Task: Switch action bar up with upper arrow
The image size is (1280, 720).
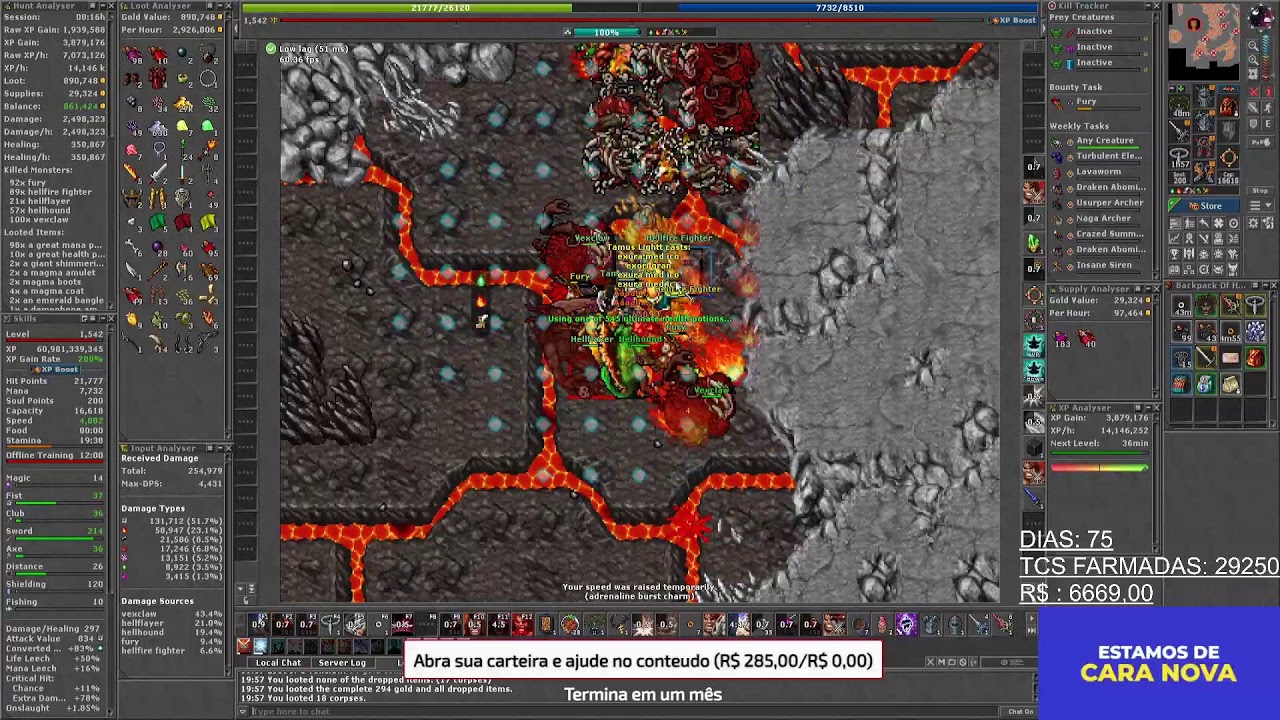Action: [x=1032, y=618]
